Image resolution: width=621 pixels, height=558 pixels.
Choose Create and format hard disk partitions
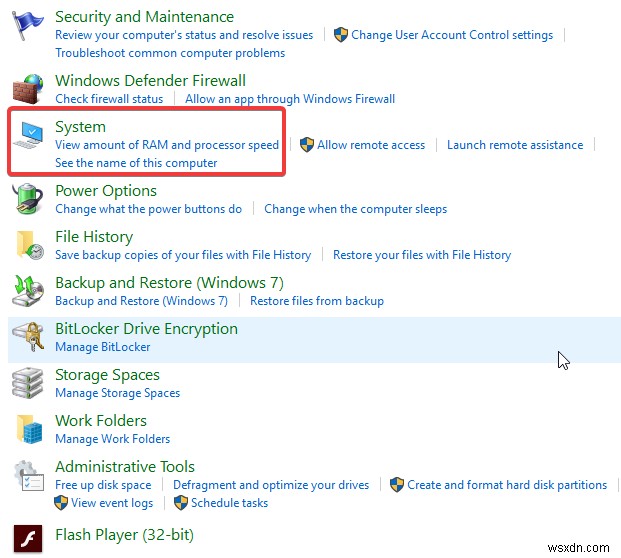coord(507,485)
